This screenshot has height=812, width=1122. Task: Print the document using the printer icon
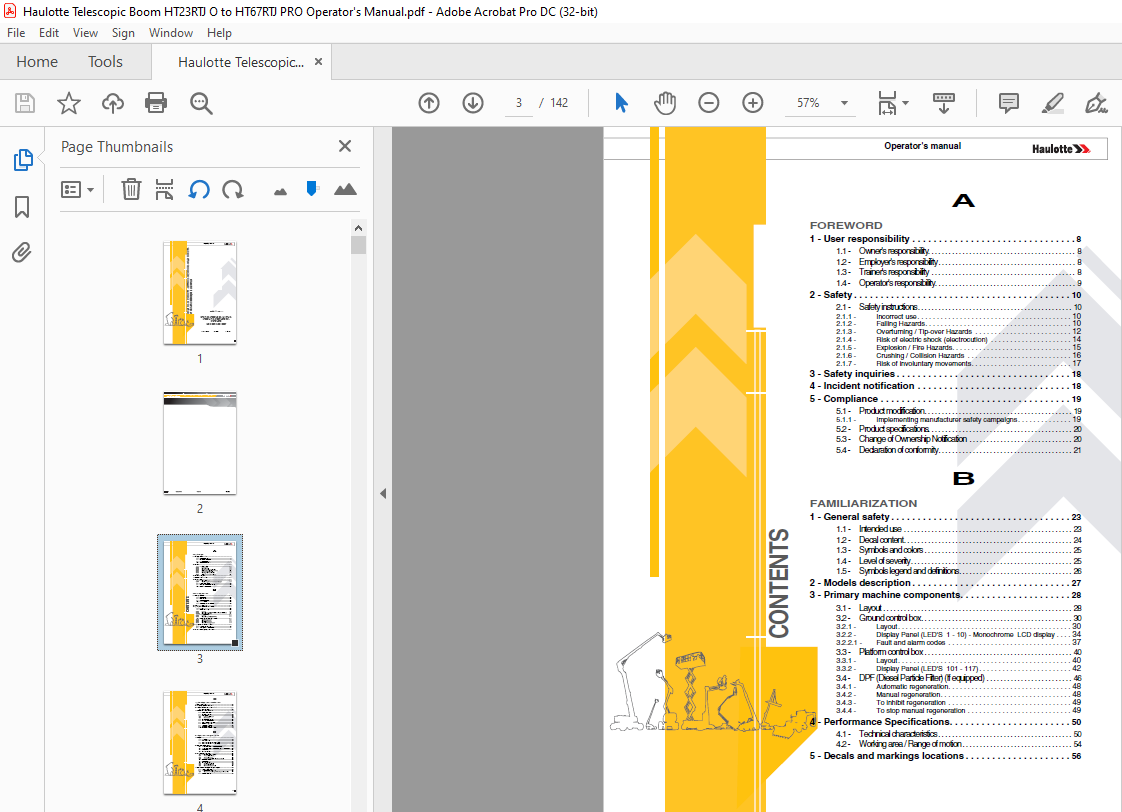click(156, 103)
